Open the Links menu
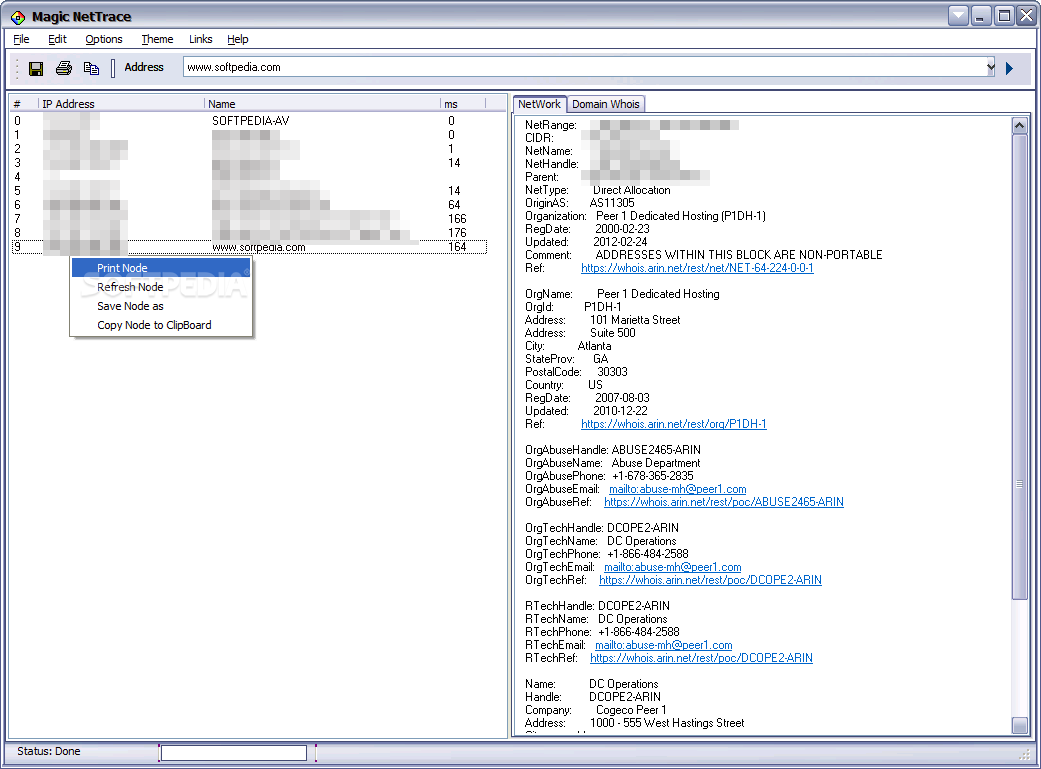The image size is (1041, 769). pos(200,39)
